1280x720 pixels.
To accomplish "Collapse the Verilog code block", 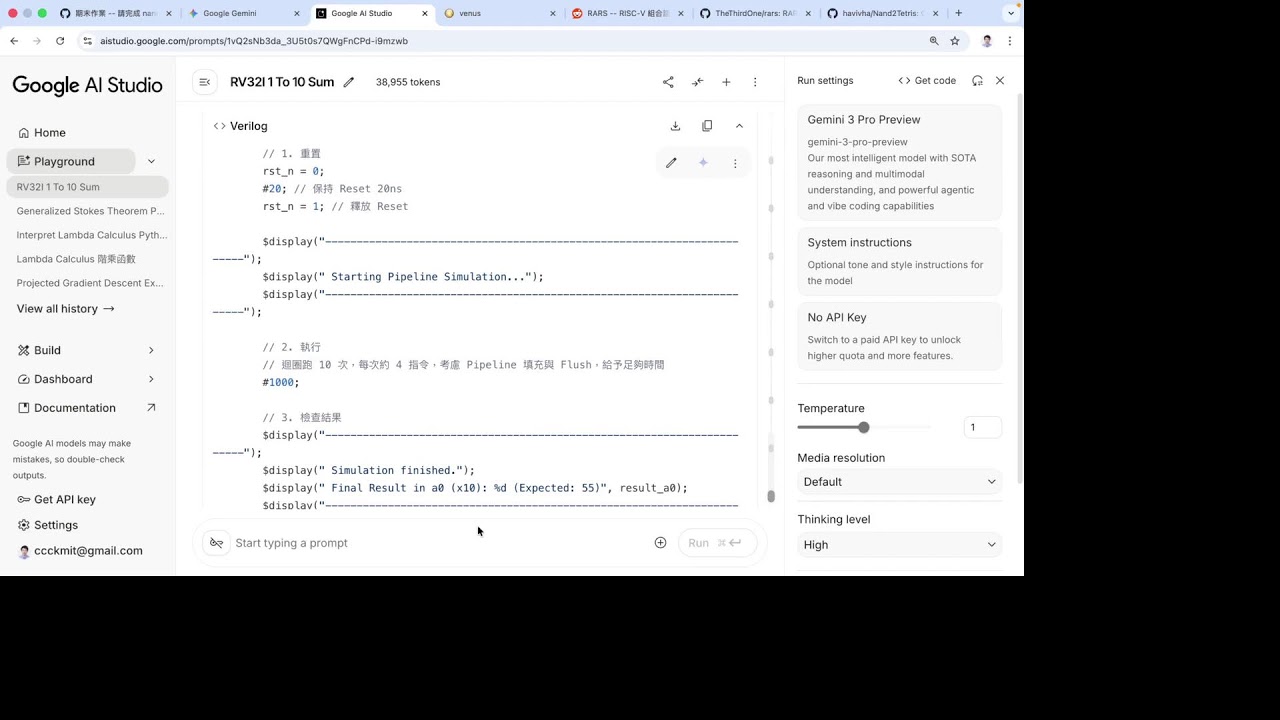I will [739, 126].
